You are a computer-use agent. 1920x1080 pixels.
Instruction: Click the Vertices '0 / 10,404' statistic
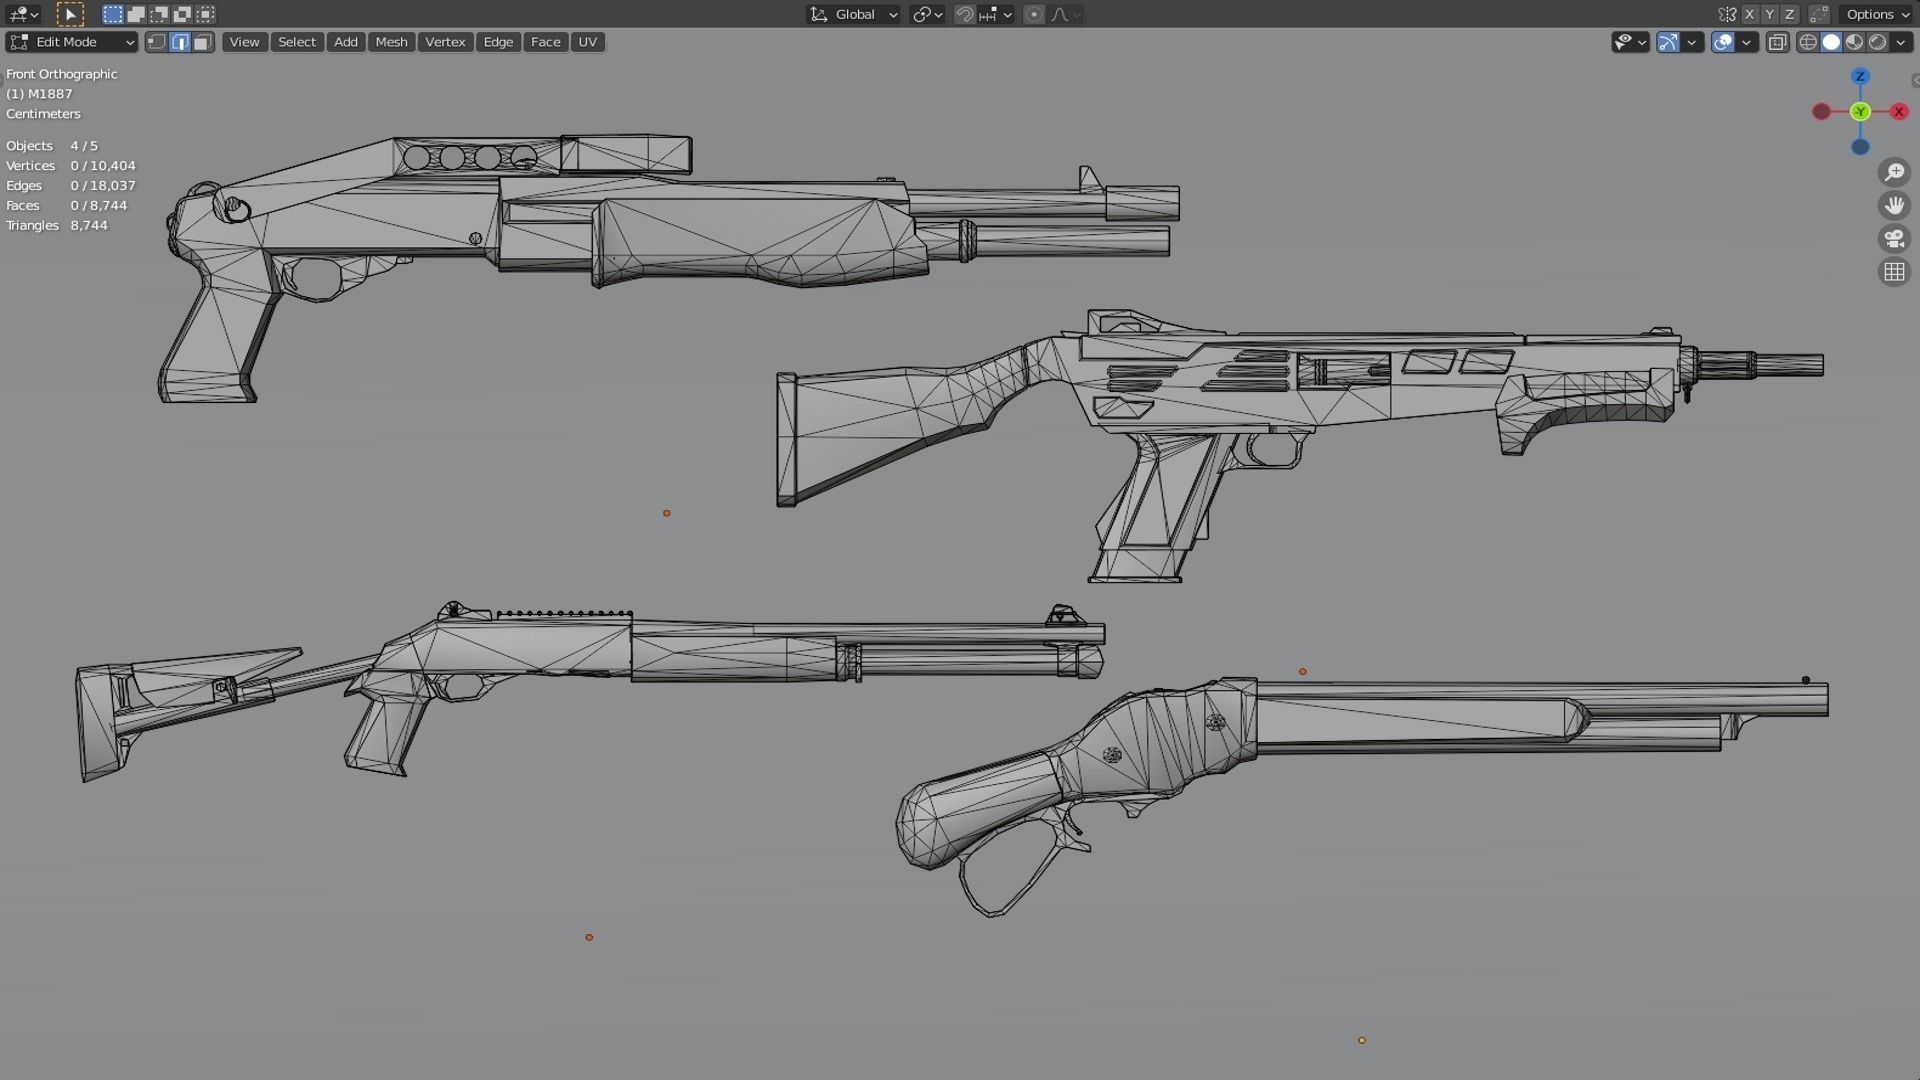[x=103, y=166]
